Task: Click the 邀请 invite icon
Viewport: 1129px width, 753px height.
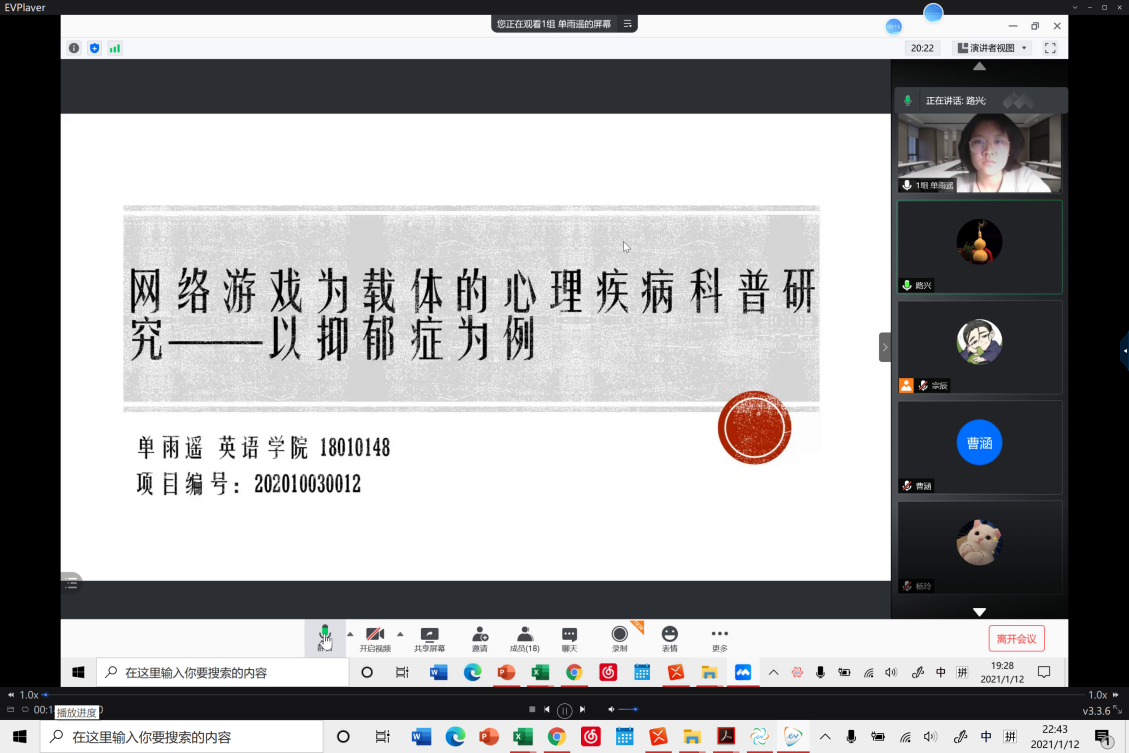Action: point(480,636)
